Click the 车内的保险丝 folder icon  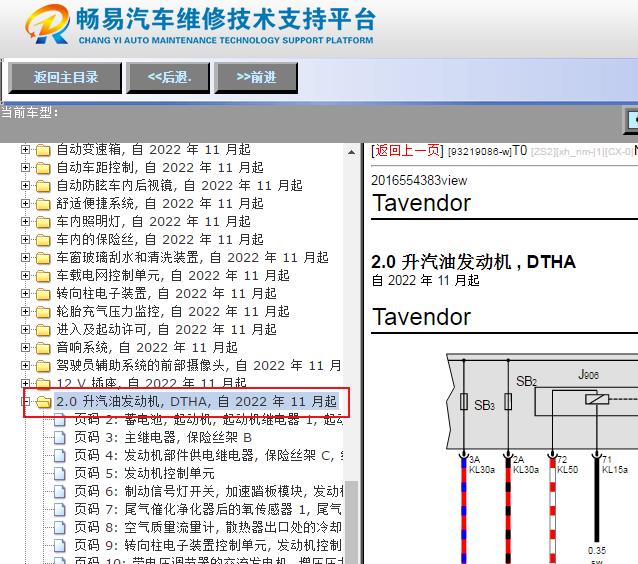pyautogui.click(x=43, y=240)
